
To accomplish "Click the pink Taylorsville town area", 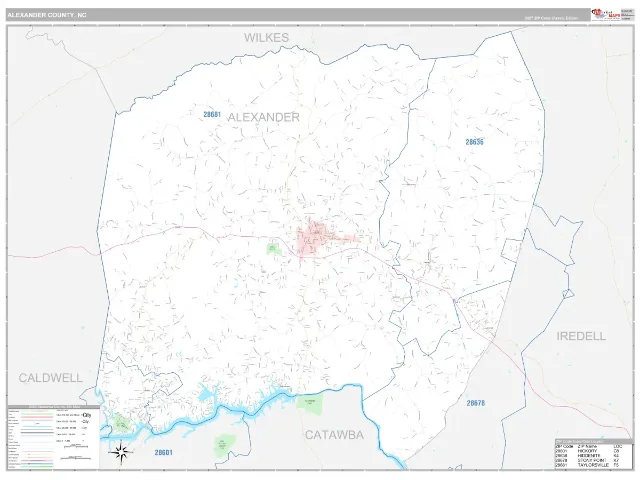I will [x=316, y=238].
